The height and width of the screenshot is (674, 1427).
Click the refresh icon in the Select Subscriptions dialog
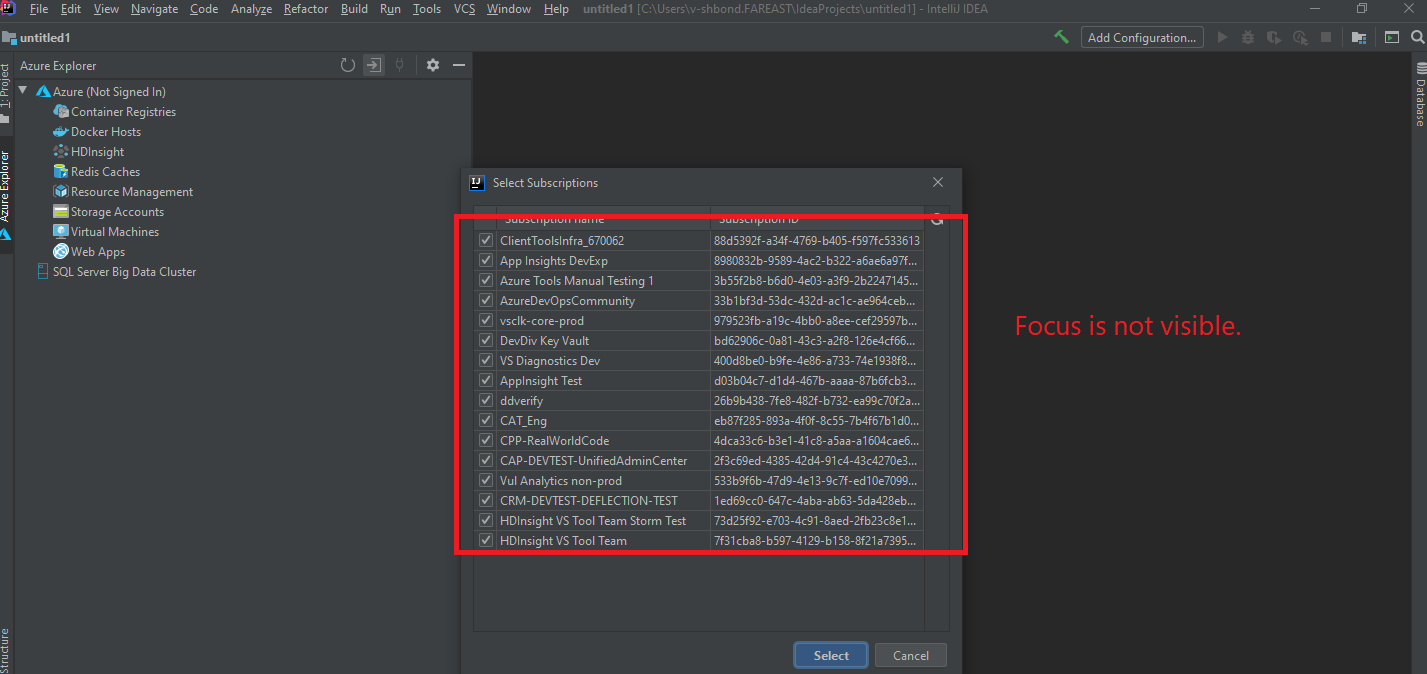coord(937,218)
